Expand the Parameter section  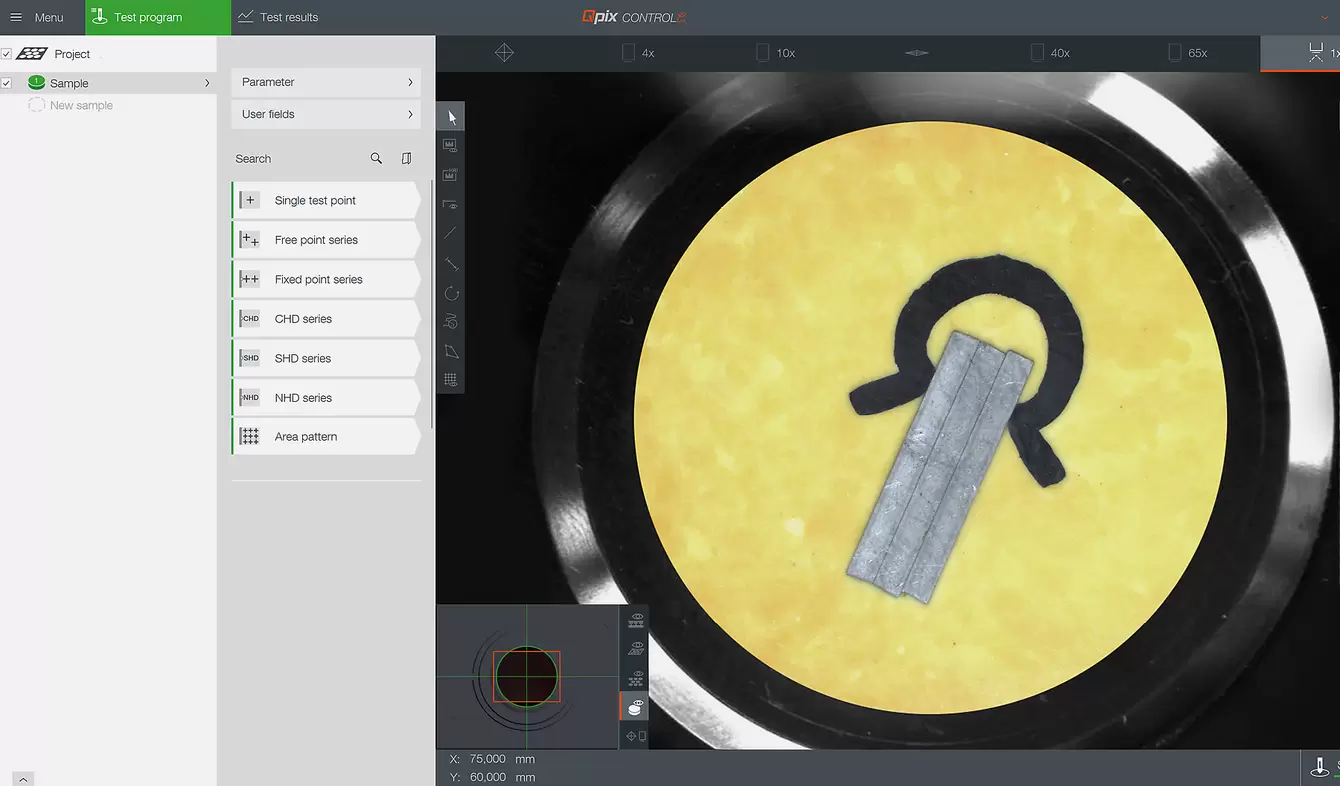pos(326,82)
